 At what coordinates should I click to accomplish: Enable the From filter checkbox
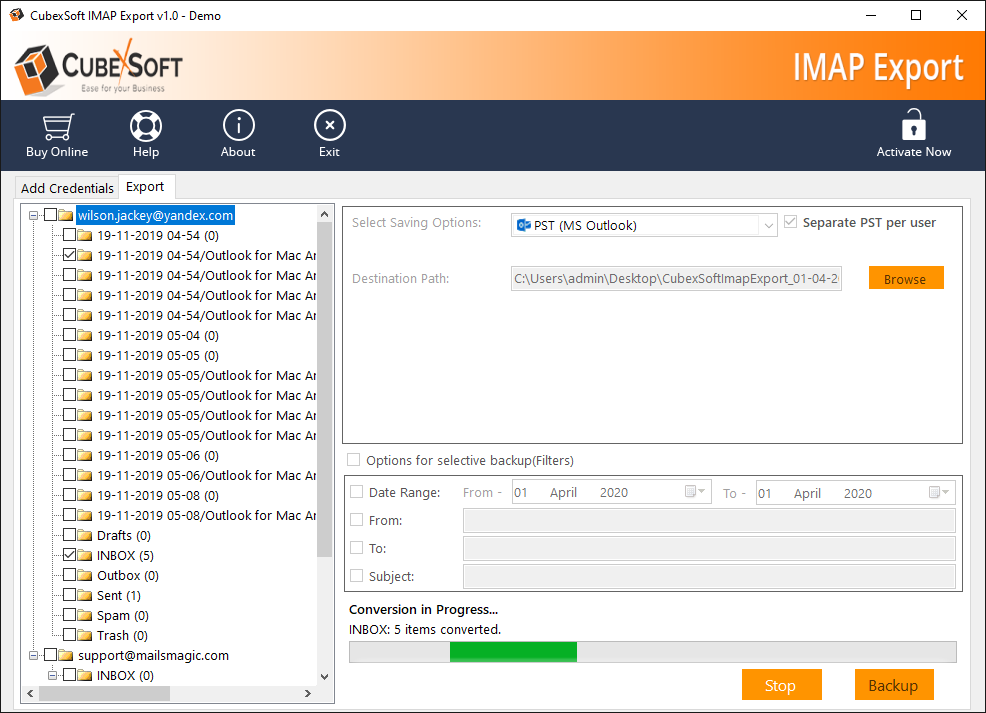click(x=357, y=519)
